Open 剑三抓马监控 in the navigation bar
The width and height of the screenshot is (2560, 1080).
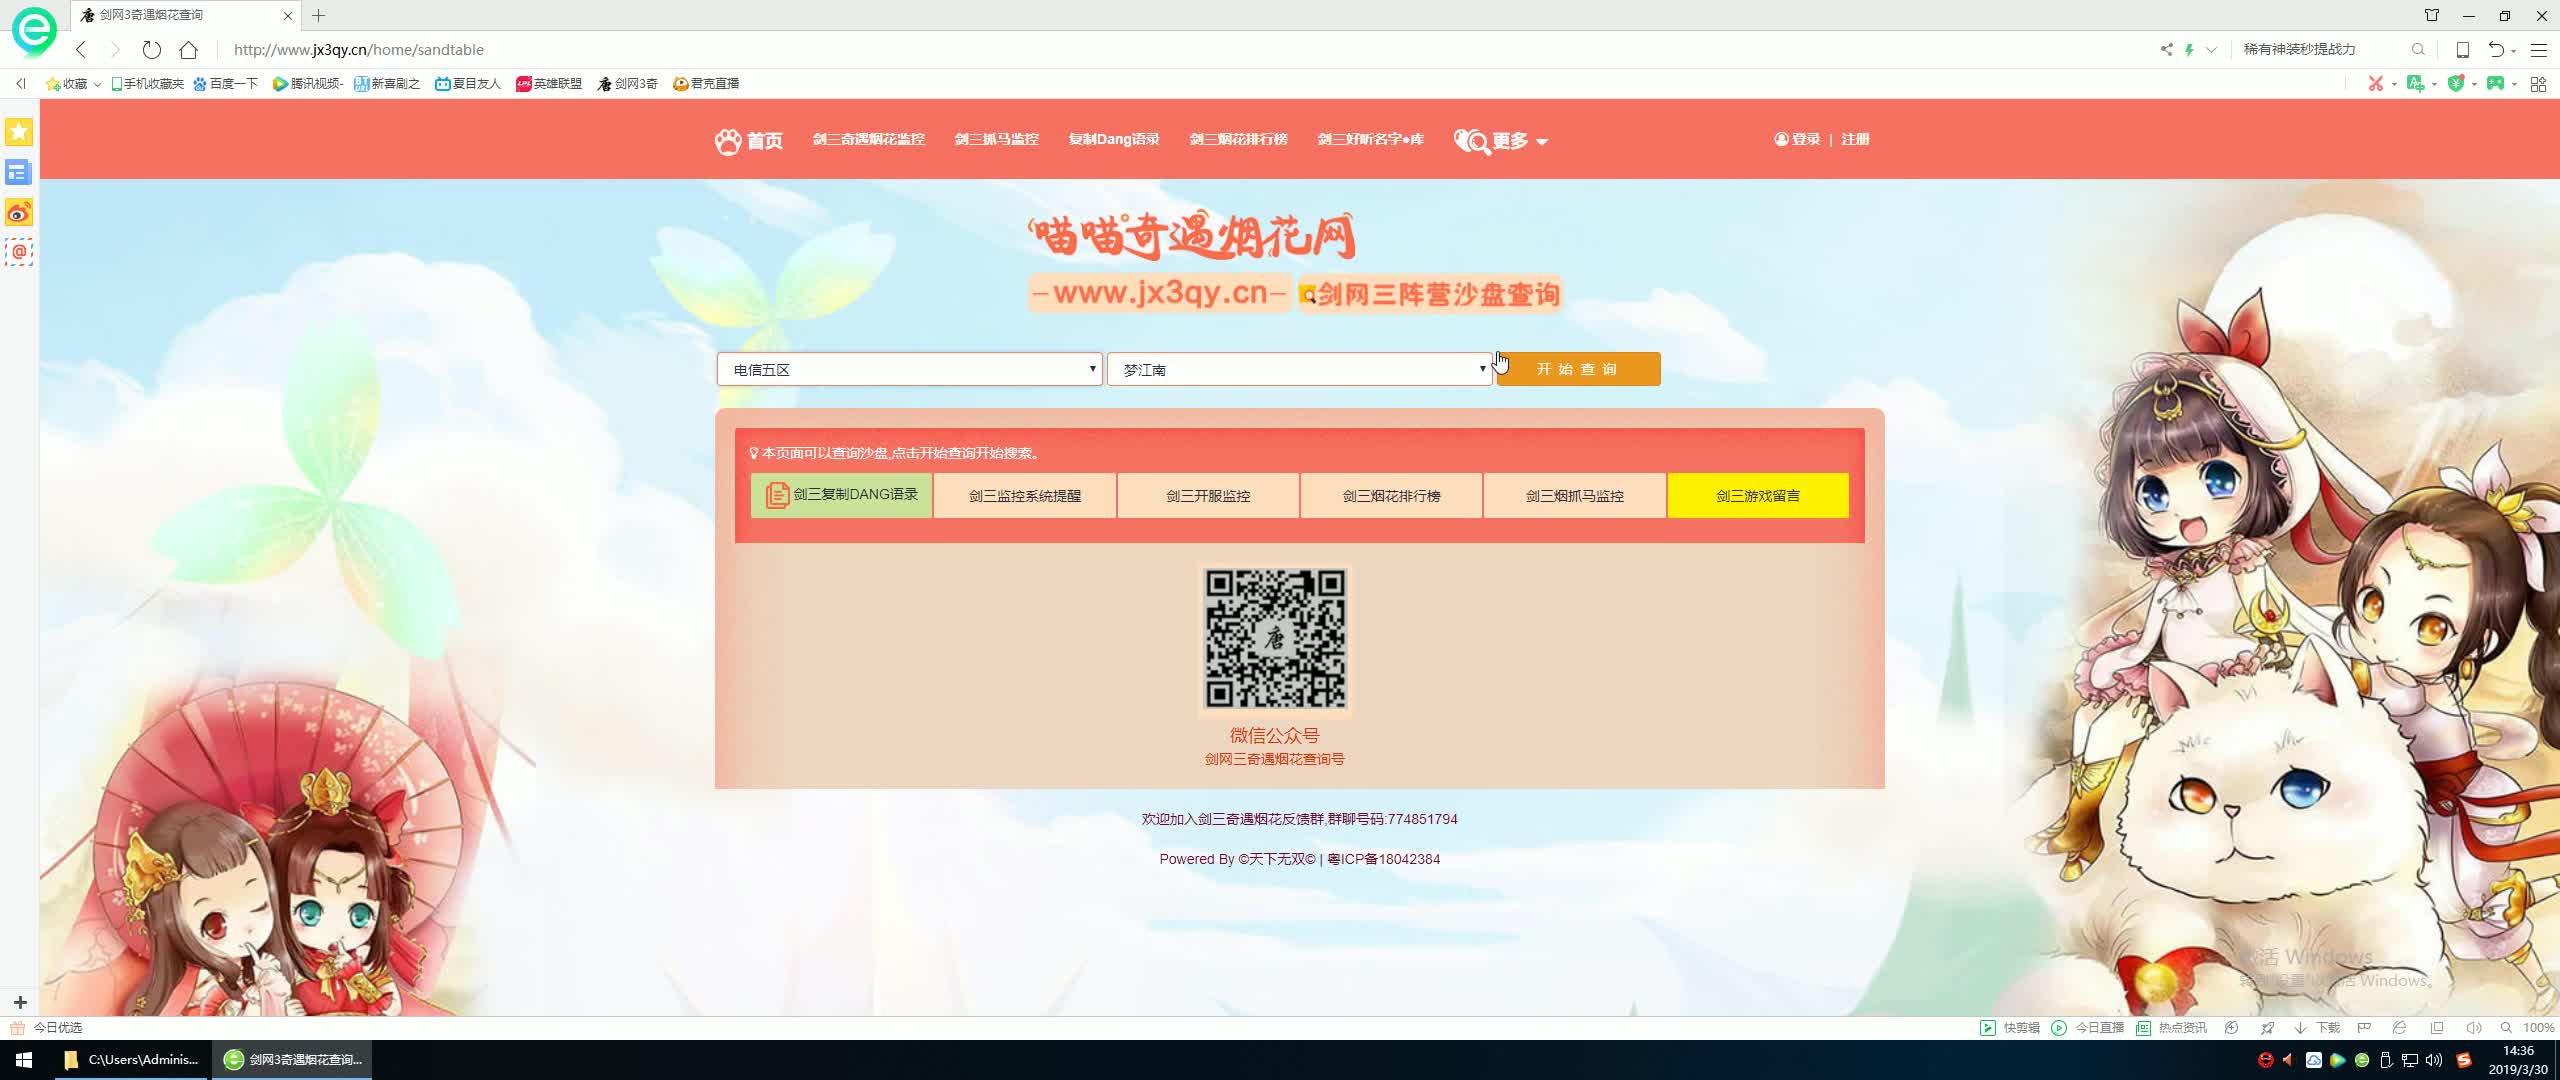coord(996,139)
